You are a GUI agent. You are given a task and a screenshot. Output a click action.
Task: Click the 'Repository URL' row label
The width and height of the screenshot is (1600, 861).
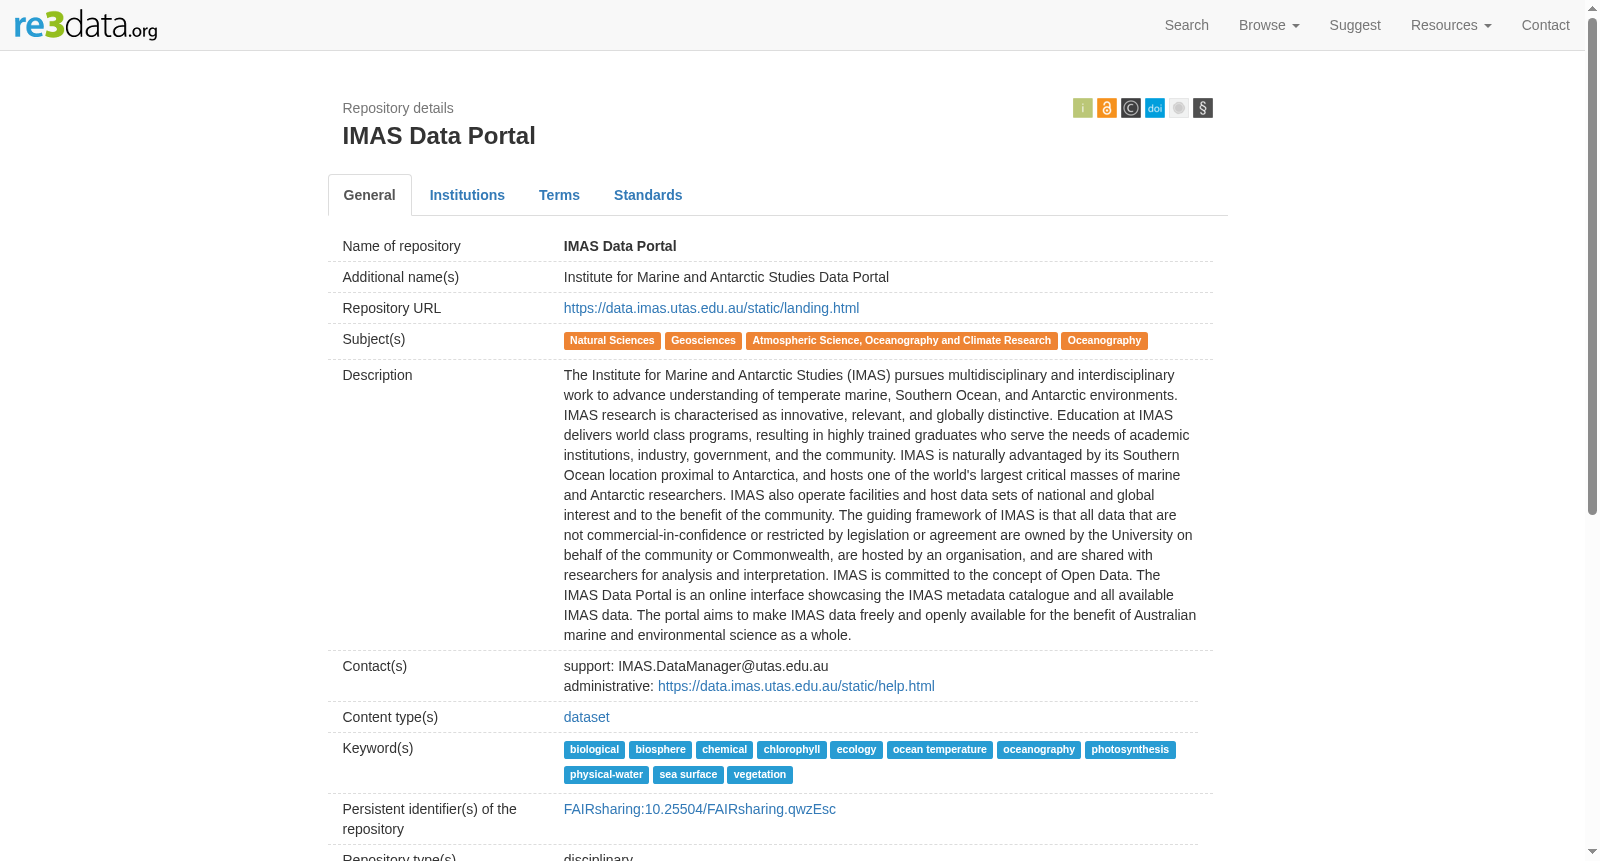tap(392, 308)
